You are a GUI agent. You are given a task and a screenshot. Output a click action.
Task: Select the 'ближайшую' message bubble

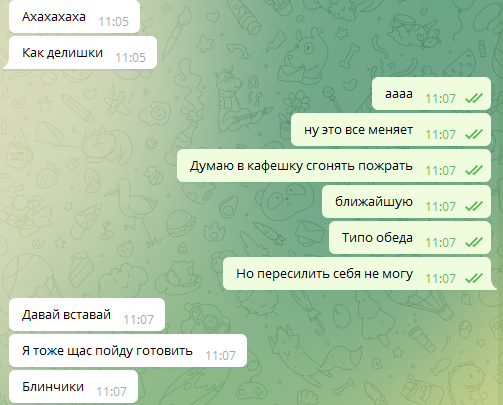point(406,202)
